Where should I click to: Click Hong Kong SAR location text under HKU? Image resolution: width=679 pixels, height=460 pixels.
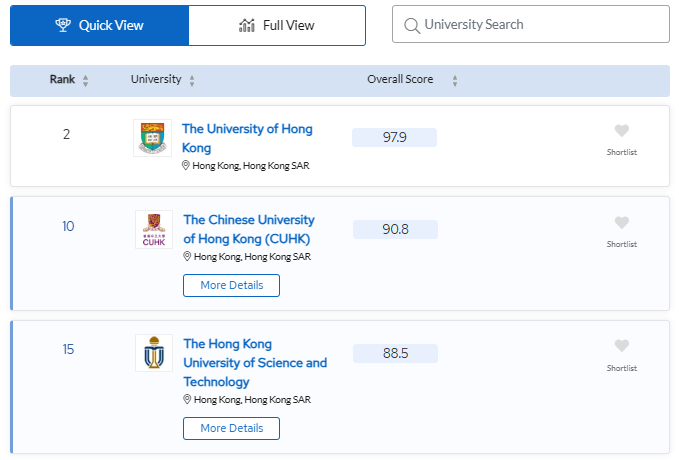click(251, 165)
